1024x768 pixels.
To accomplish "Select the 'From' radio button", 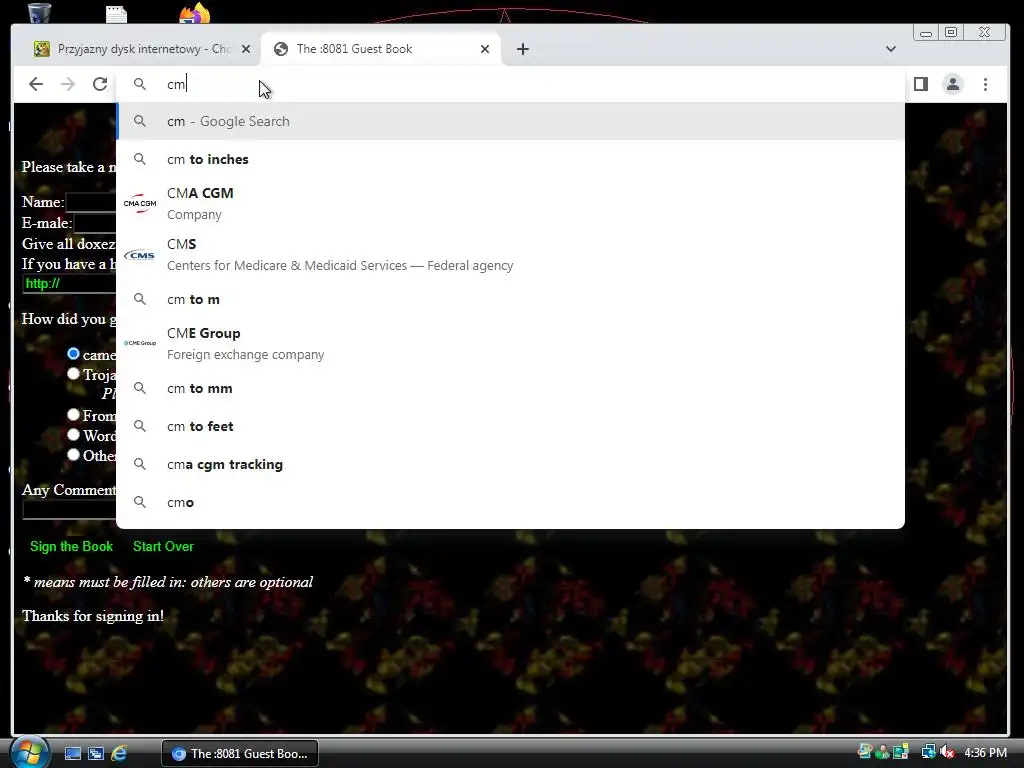I will tap(73, 415).
